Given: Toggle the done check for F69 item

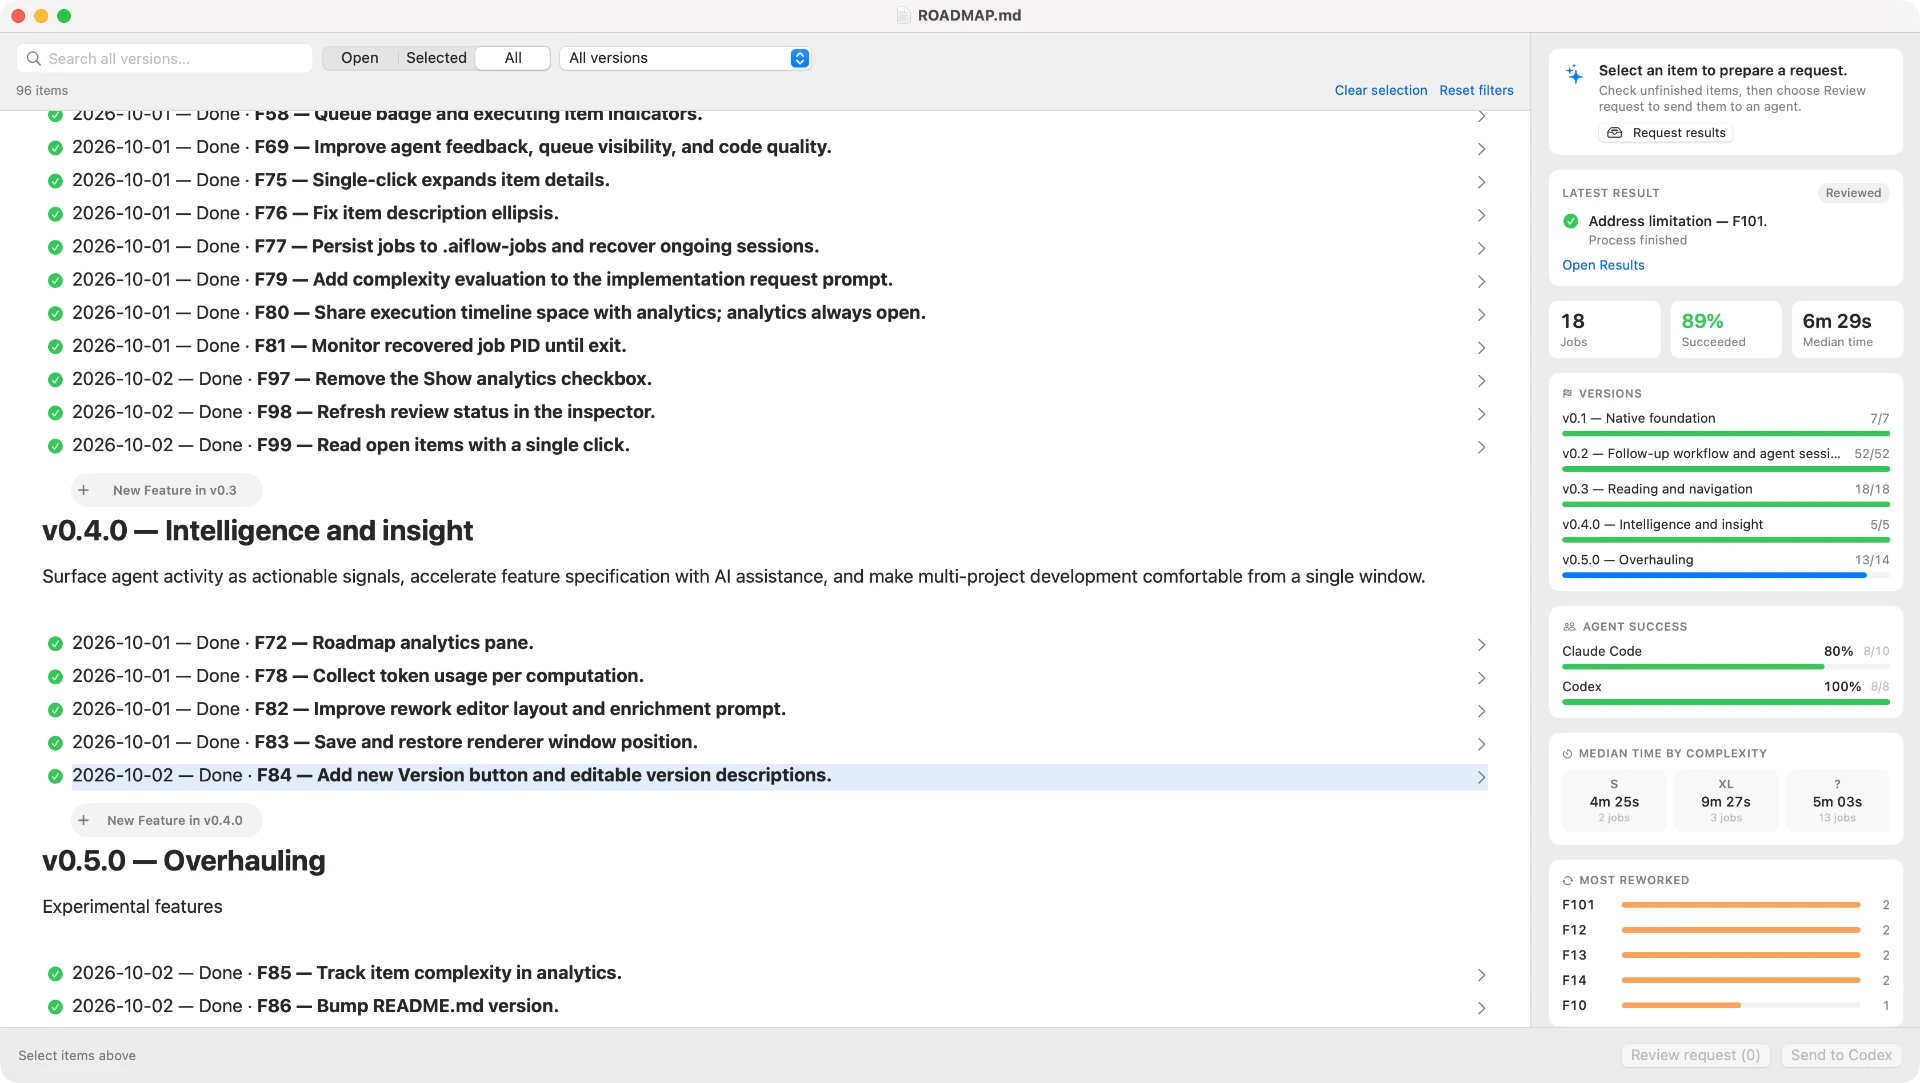Looking at the screenshot, I should pyautogui.click(x=55, y=148).
